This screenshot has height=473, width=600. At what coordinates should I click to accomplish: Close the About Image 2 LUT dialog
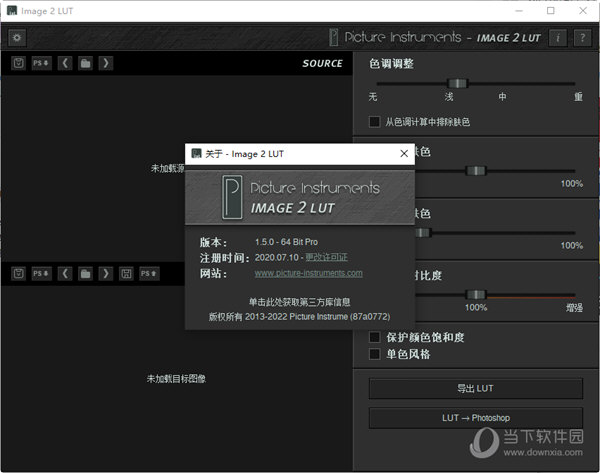click(404, 153)
